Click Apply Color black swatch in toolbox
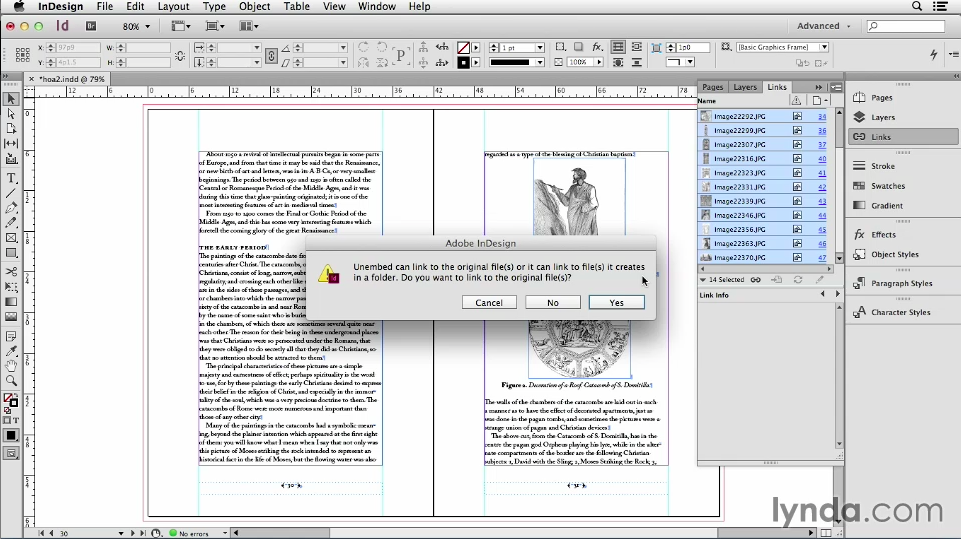The height and width of the screenshot is (539, 961). point(11,436)
